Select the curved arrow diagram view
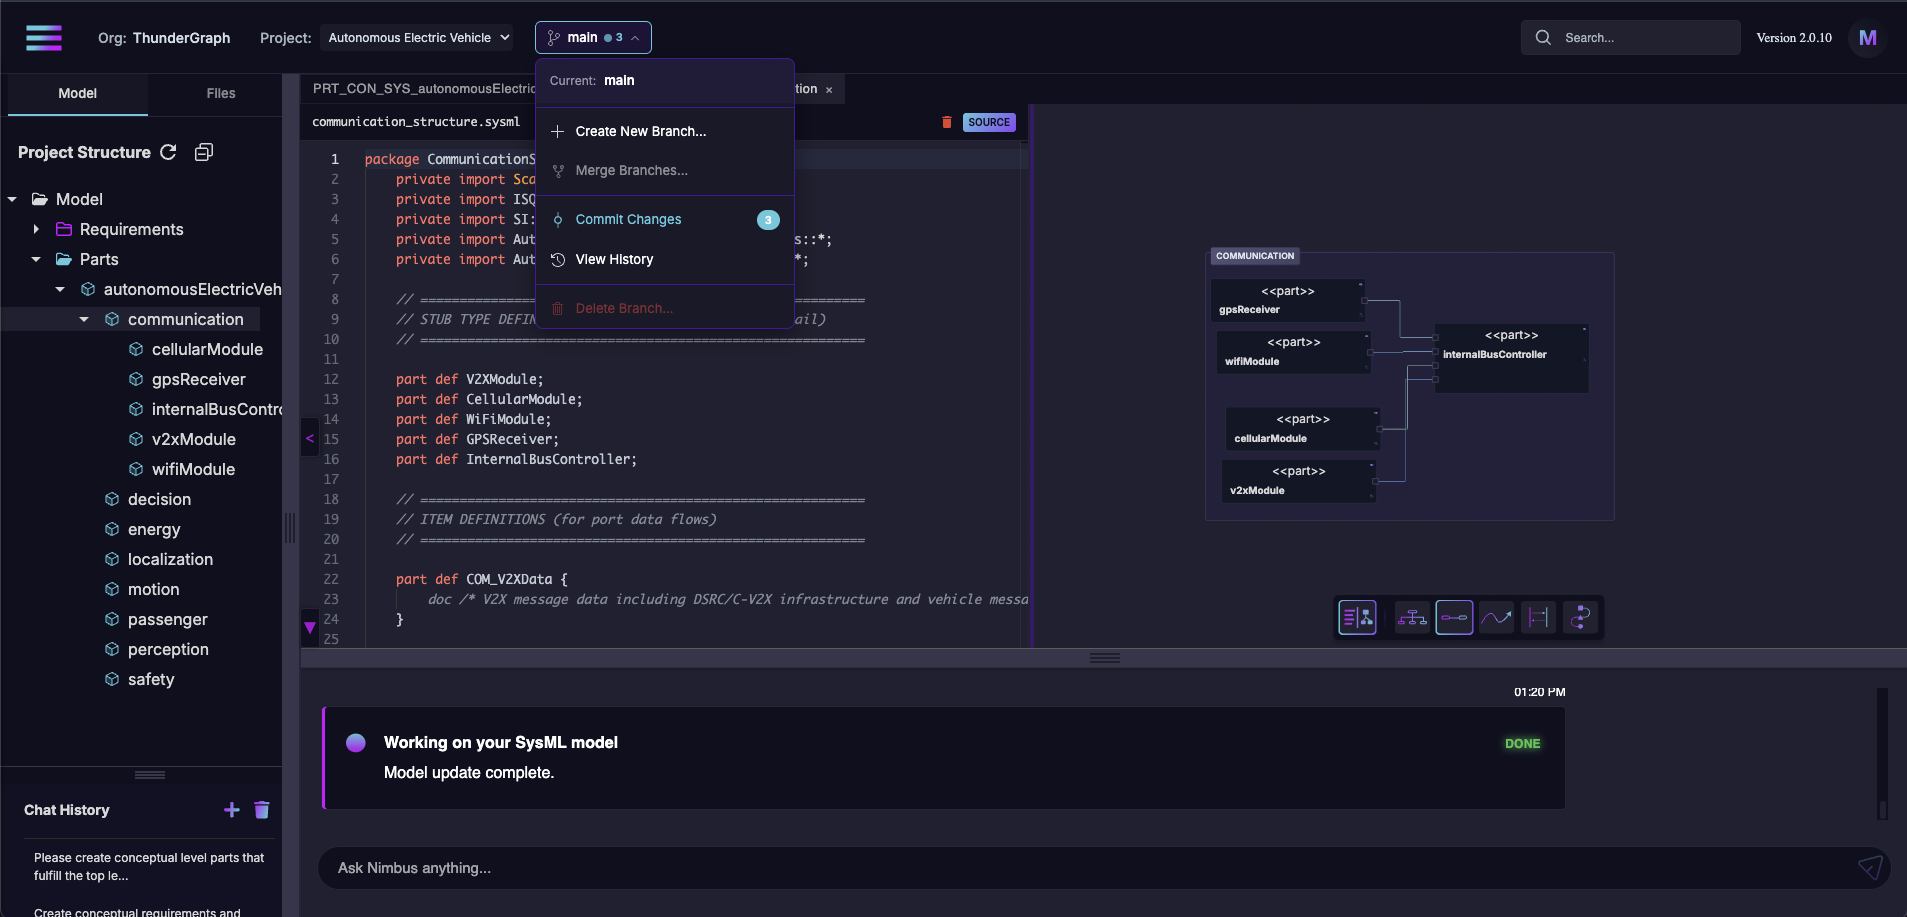1907x917 pixels. click(1496, 618)
